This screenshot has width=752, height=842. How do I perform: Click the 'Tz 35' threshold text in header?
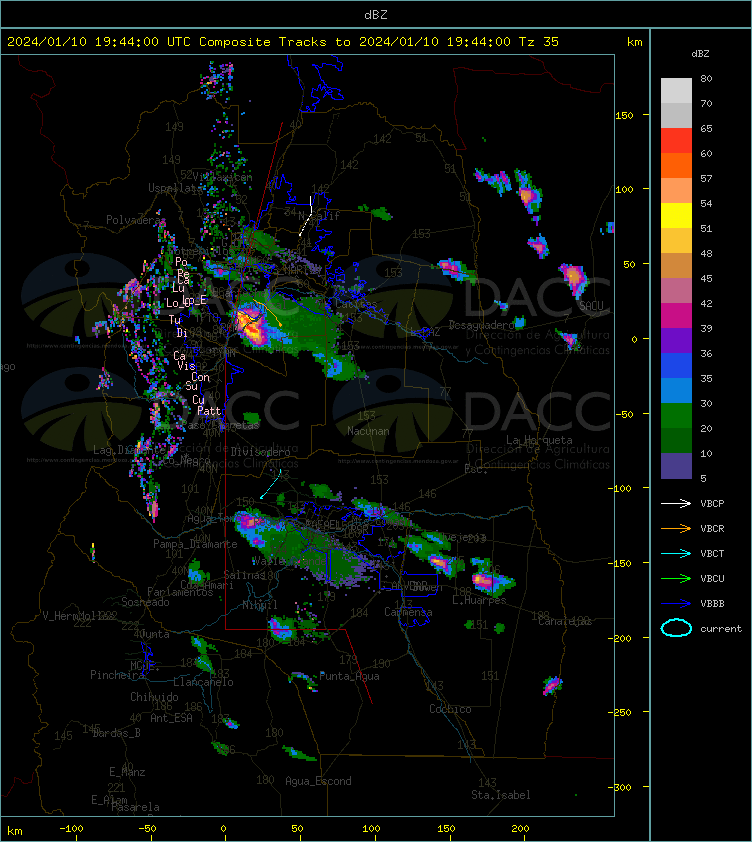pos(539,42)
